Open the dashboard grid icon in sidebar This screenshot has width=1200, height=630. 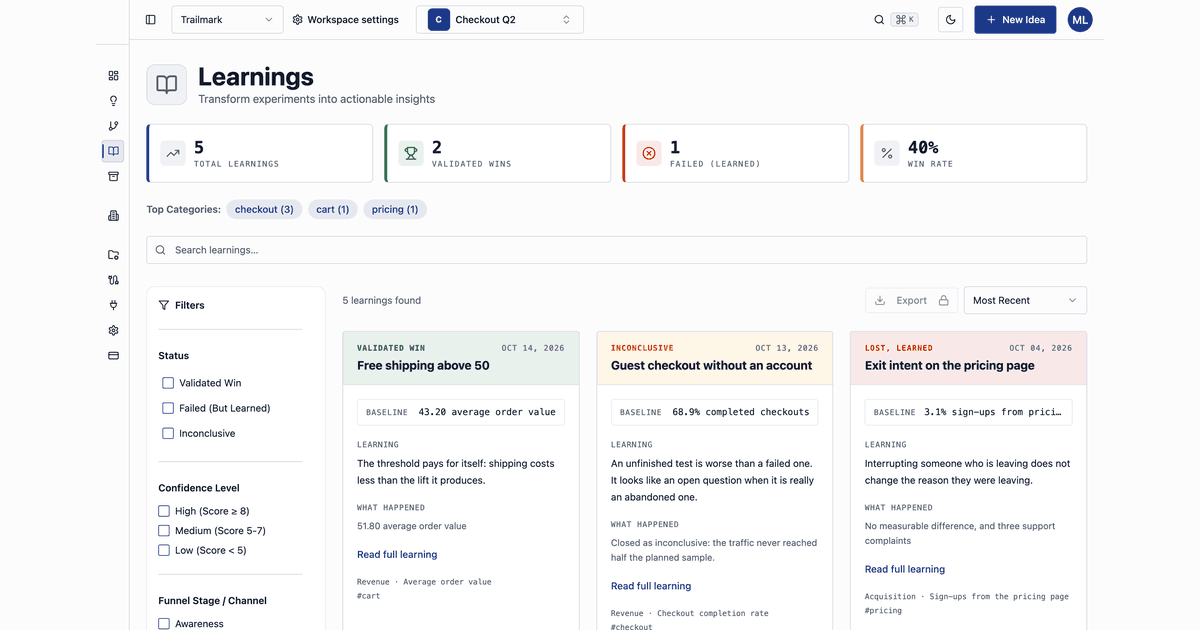click(x=113, y=76)
